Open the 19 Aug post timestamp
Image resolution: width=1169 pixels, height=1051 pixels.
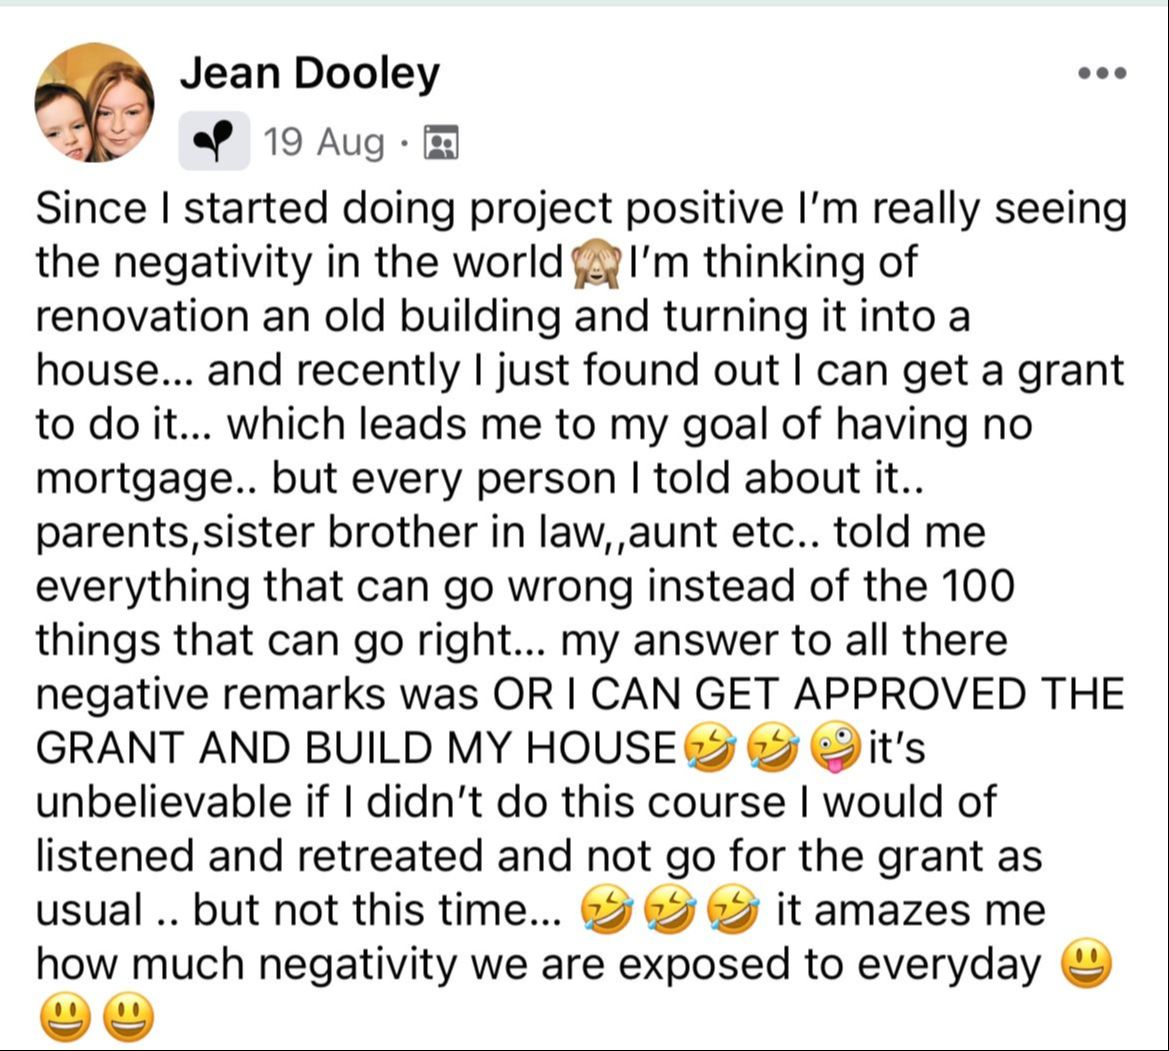point(324,142)
